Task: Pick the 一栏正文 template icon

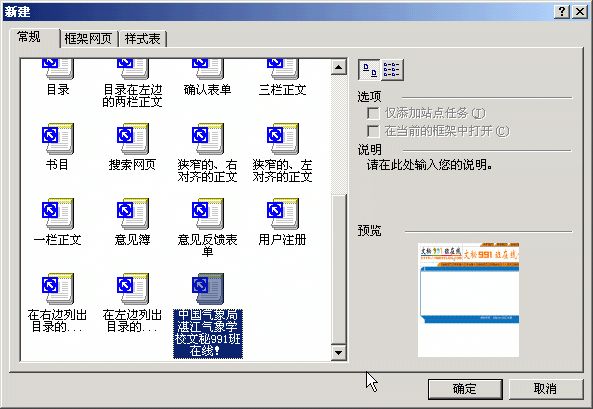Action: pos(57,214)
